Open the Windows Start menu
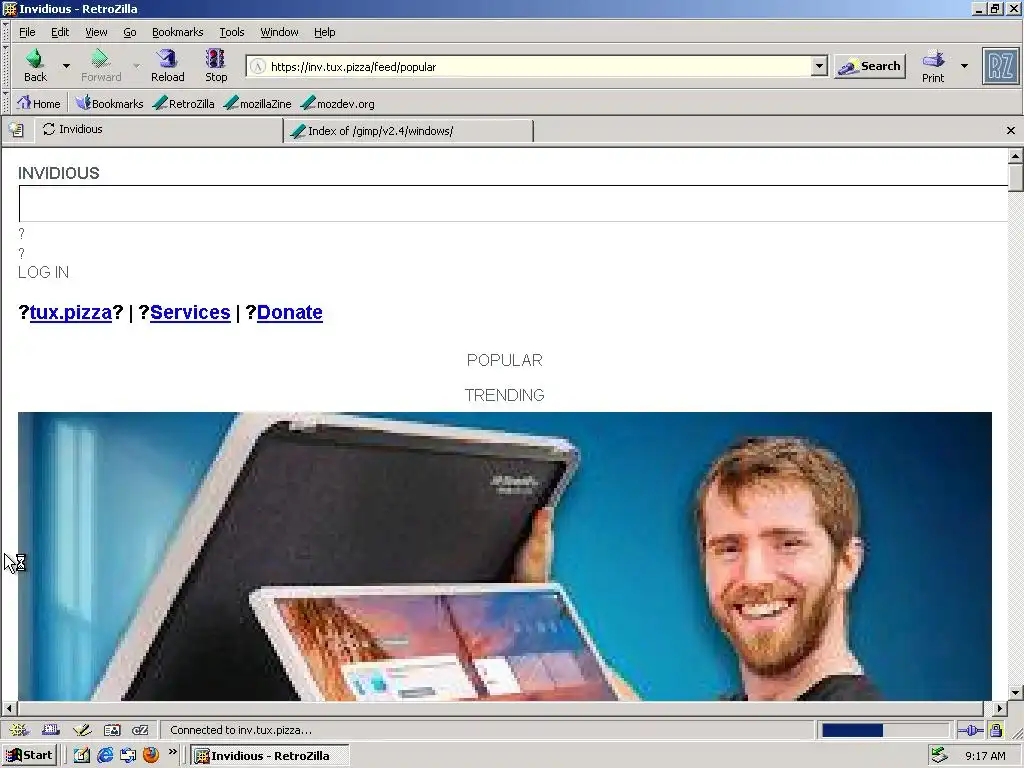 click(x=29, y=756)
